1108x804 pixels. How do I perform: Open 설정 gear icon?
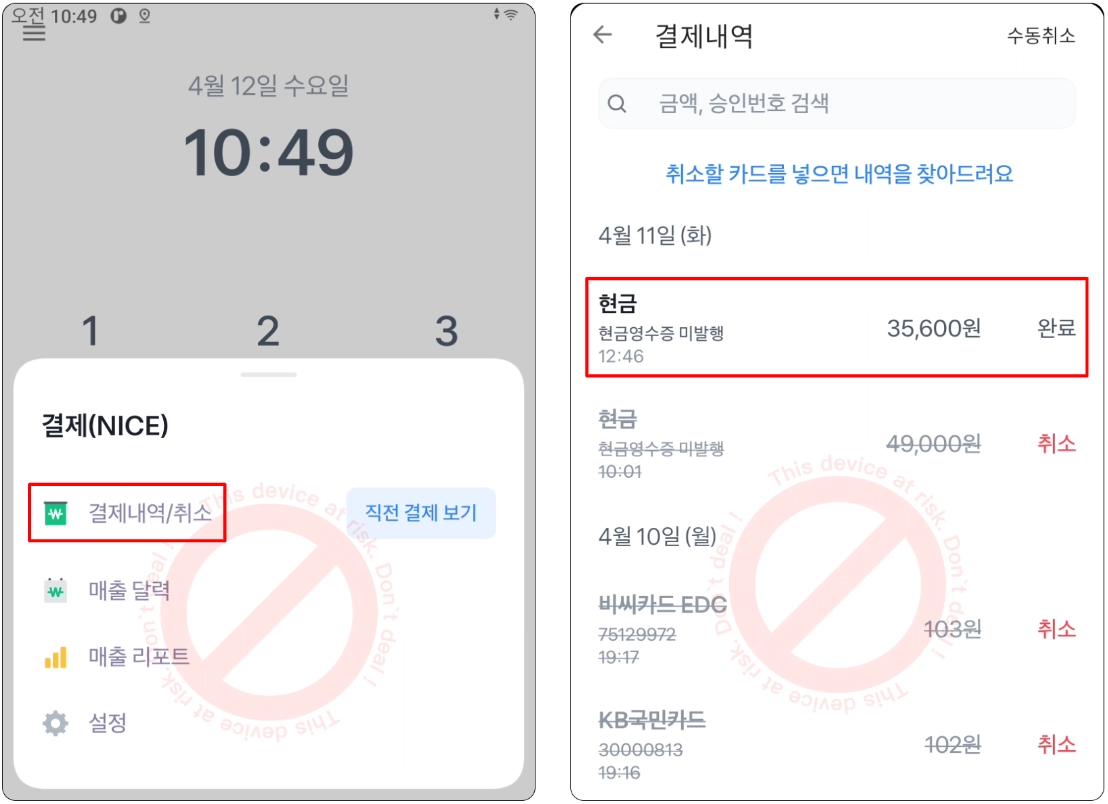(56, 723)
